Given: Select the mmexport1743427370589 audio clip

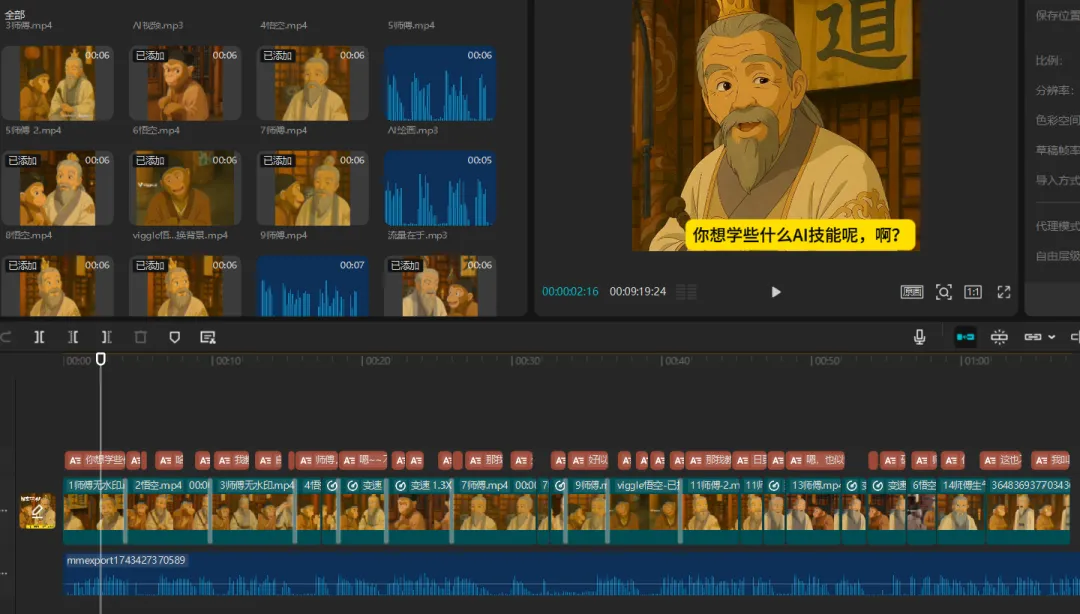Looking at the screenshot, I should point(572,575).
